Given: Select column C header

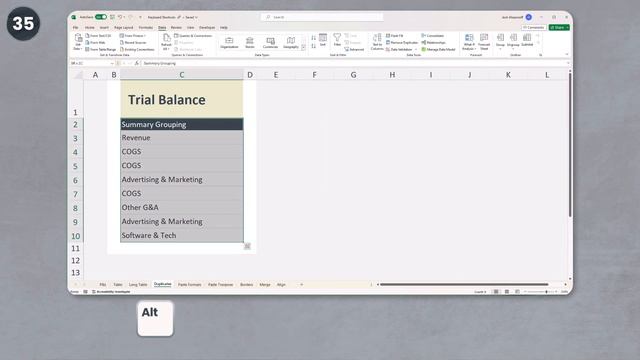Looking at the screenshot, I should tap(182, 75).
